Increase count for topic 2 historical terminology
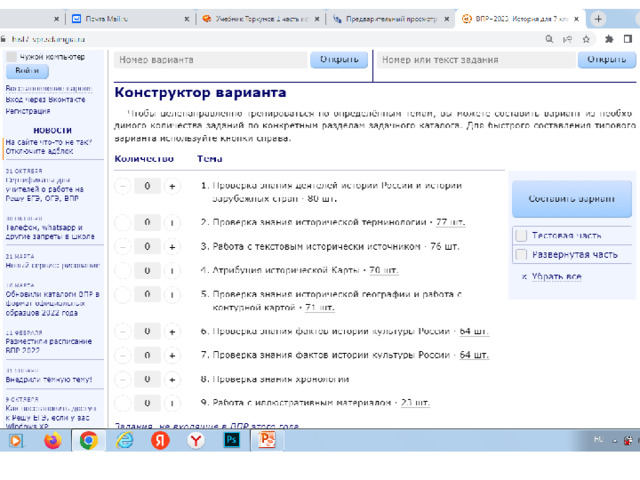This screenshot has width=640, height=480. [172, 223]
